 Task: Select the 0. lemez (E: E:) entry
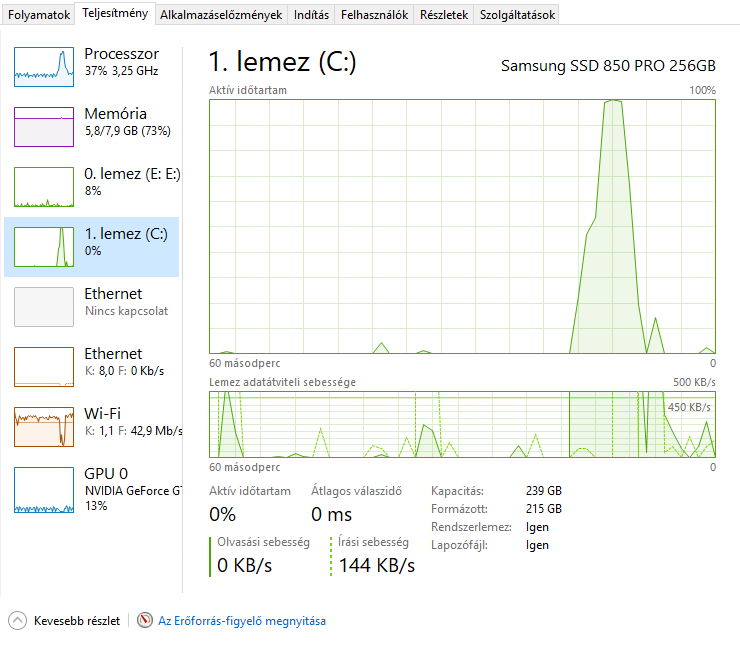pos(92,187)
